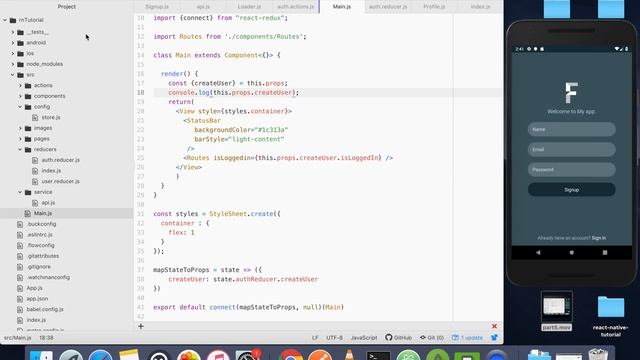Image resolution: width=640 pixels, height=360 pixels.
Task: Change the UTF-8 encoding in status bar
Action: [x=334, y=338]
